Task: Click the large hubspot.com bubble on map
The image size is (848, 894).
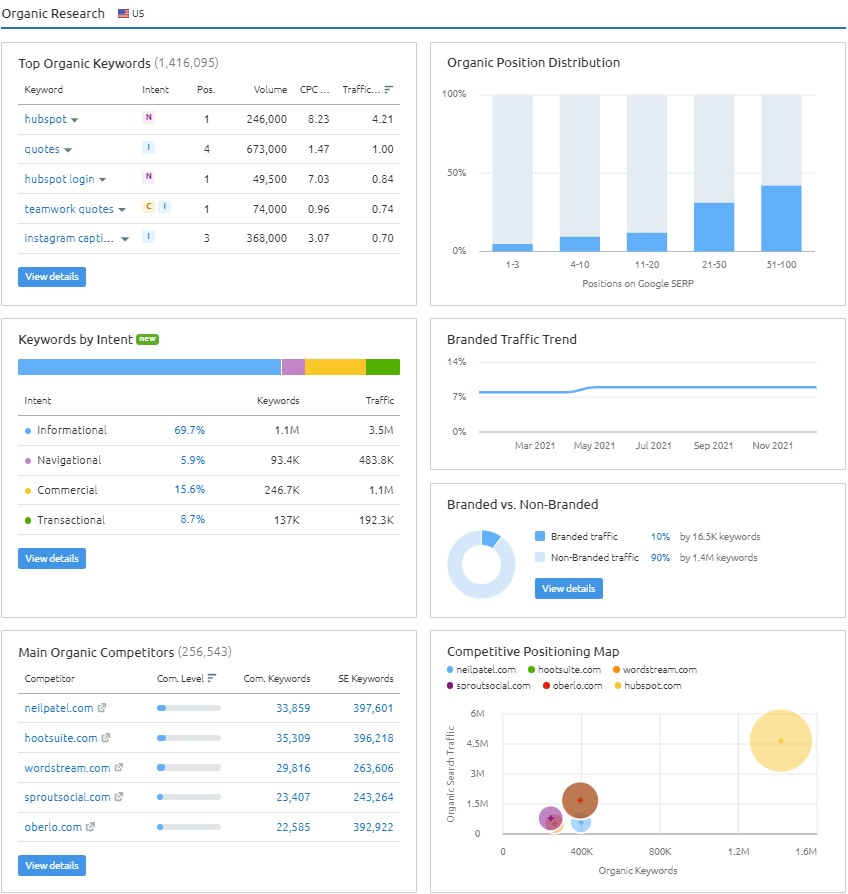Action: click(781, 741)
